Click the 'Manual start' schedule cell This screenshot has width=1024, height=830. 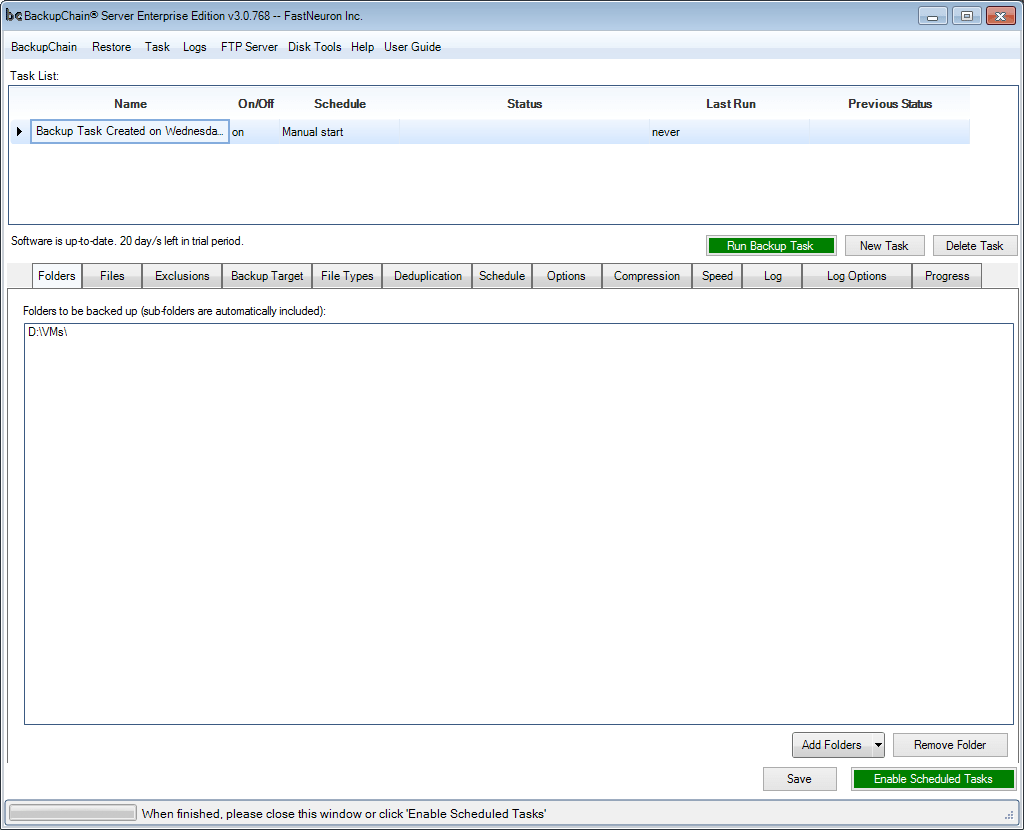pos(340,132)
